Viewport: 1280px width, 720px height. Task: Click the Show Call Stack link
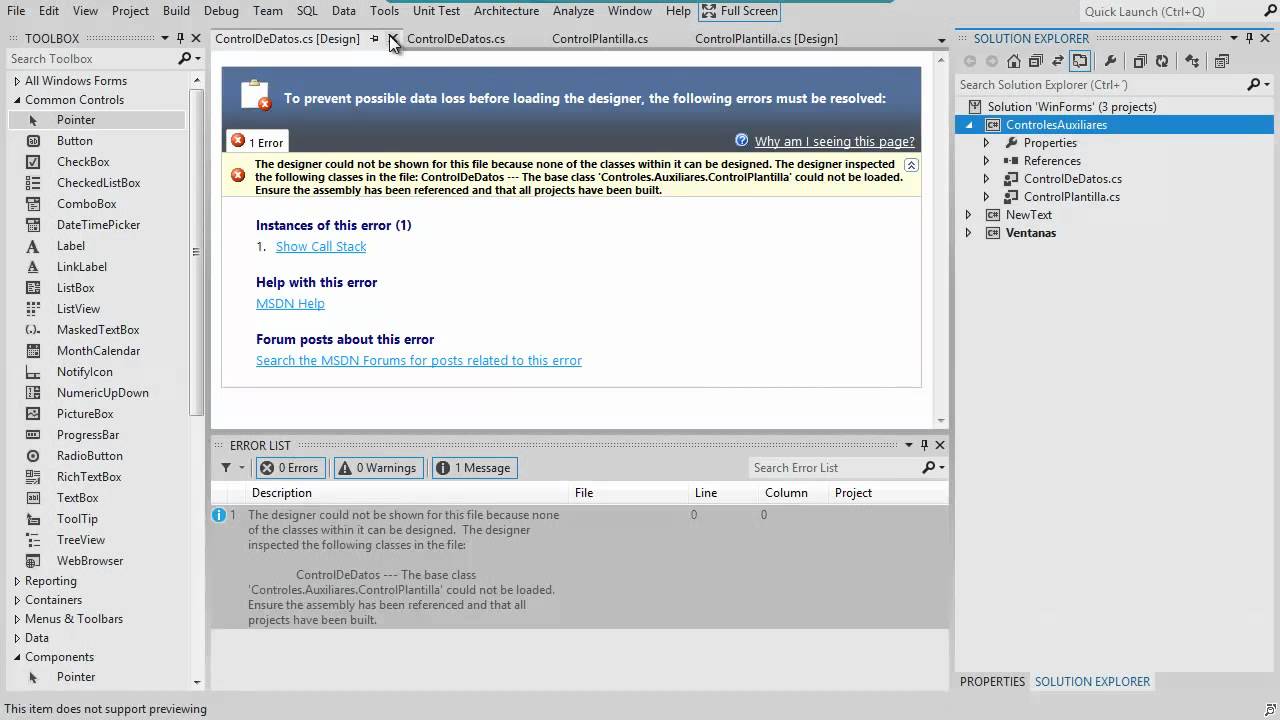click(x=321, y=247)
